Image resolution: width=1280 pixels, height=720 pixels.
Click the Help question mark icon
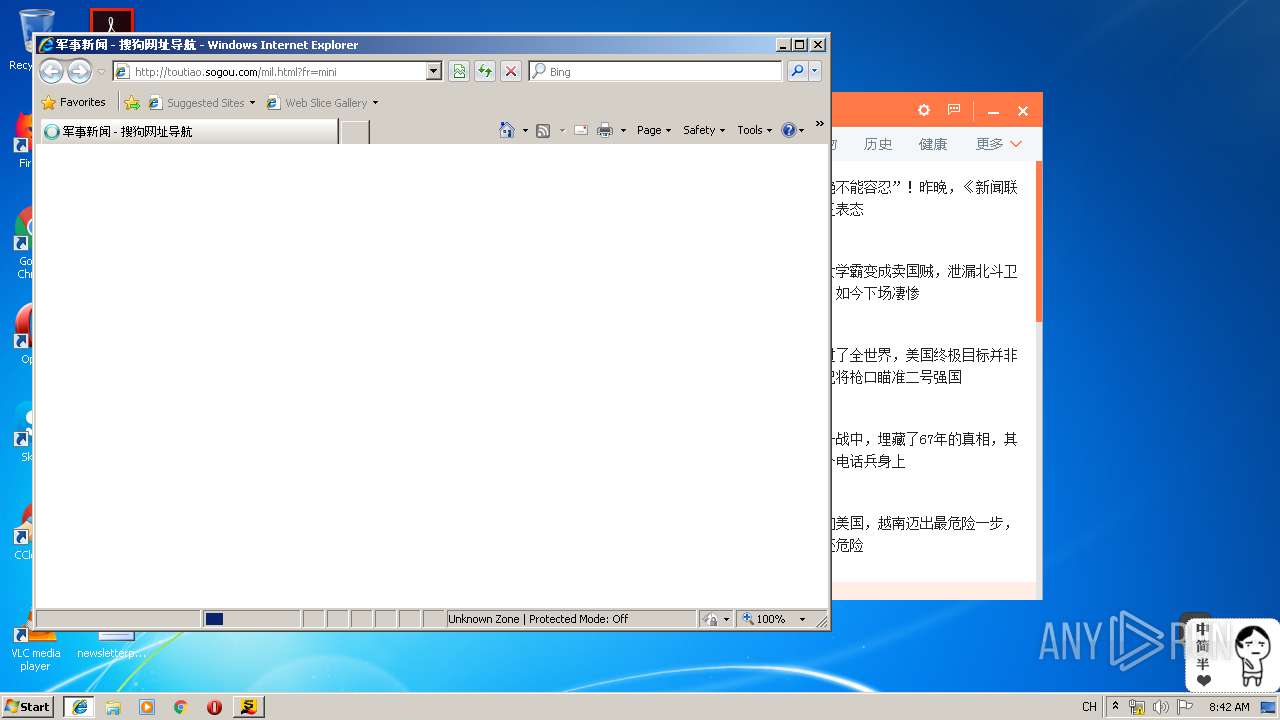[x=788, y=130]
